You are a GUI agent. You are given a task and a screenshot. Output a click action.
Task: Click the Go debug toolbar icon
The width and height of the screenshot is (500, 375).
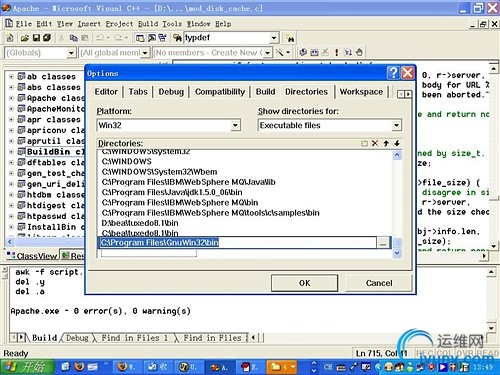tap(348, 52)
